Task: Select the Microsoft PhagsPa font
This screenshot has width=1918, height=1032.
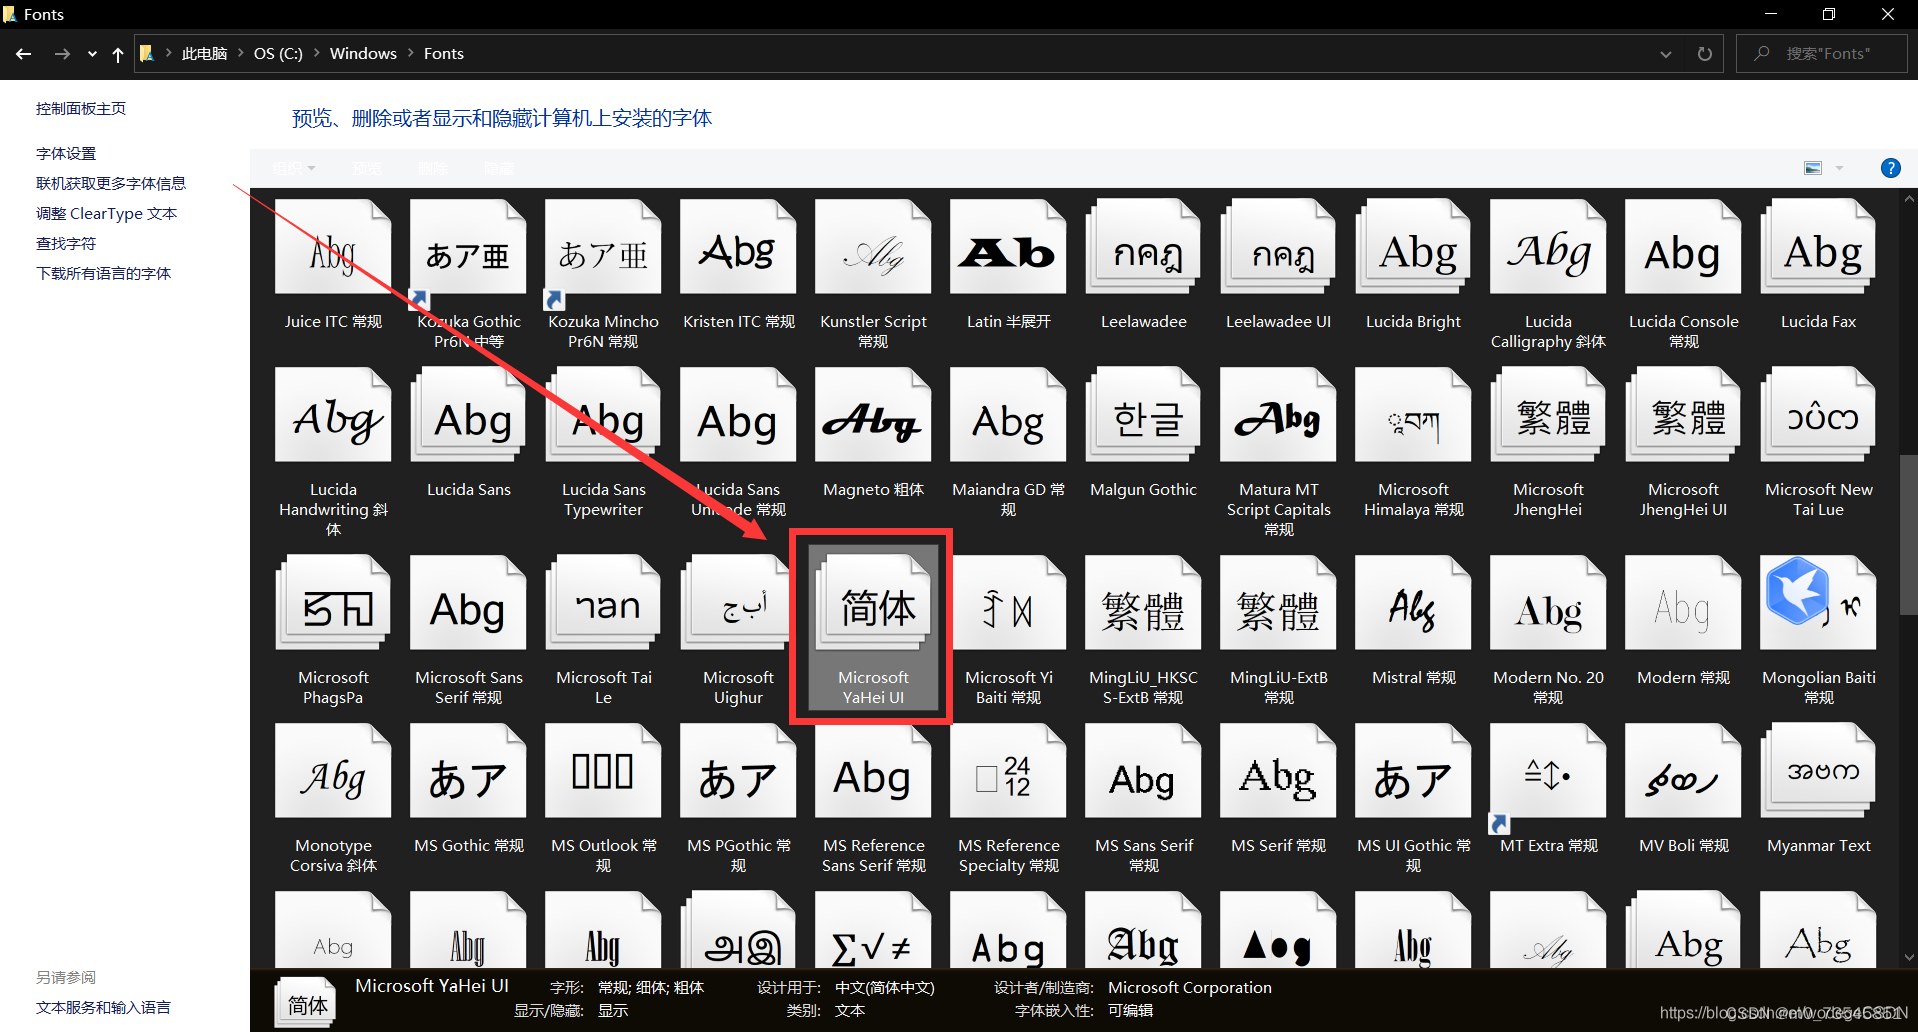Action: 333,630
